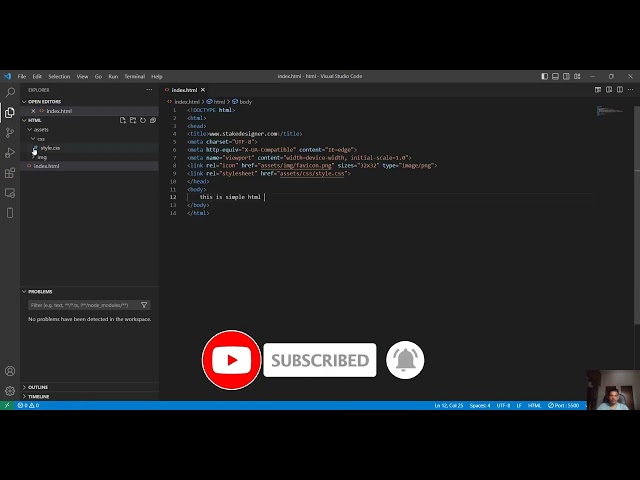Image resolution: width=640 pixels, height=480 pixels.
Task: Click the second editor action icon beside preview
Action: 609,90
